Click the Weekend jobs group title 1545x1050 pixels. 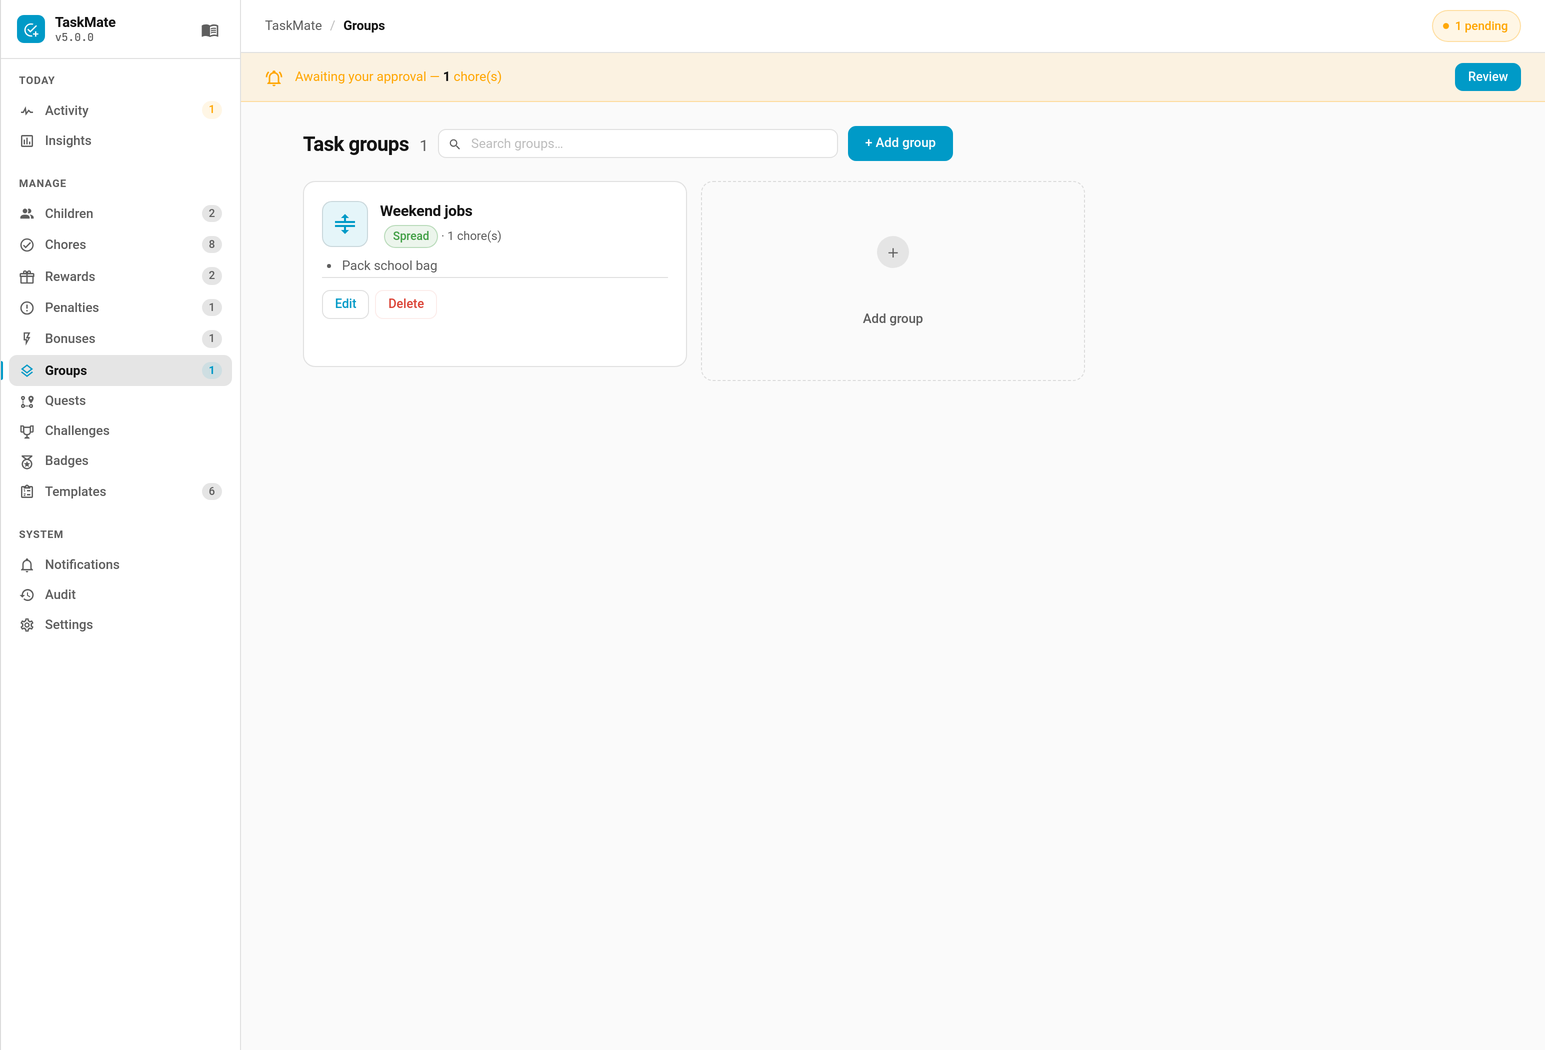tap(426, 211)
